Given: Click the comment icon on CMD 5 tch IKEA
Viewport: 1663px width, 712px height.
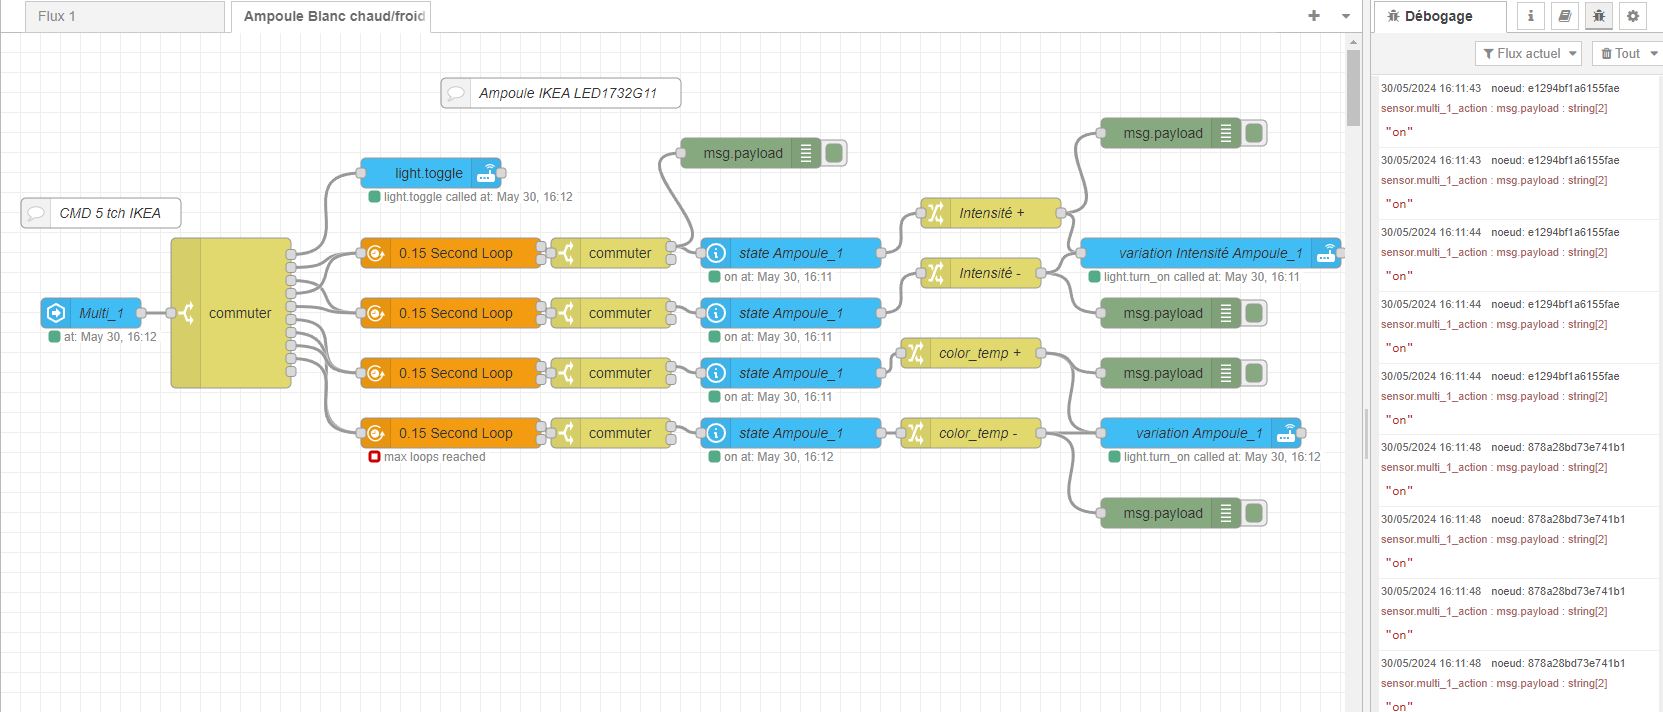Looking at the screenshot, I should point(36,213).
